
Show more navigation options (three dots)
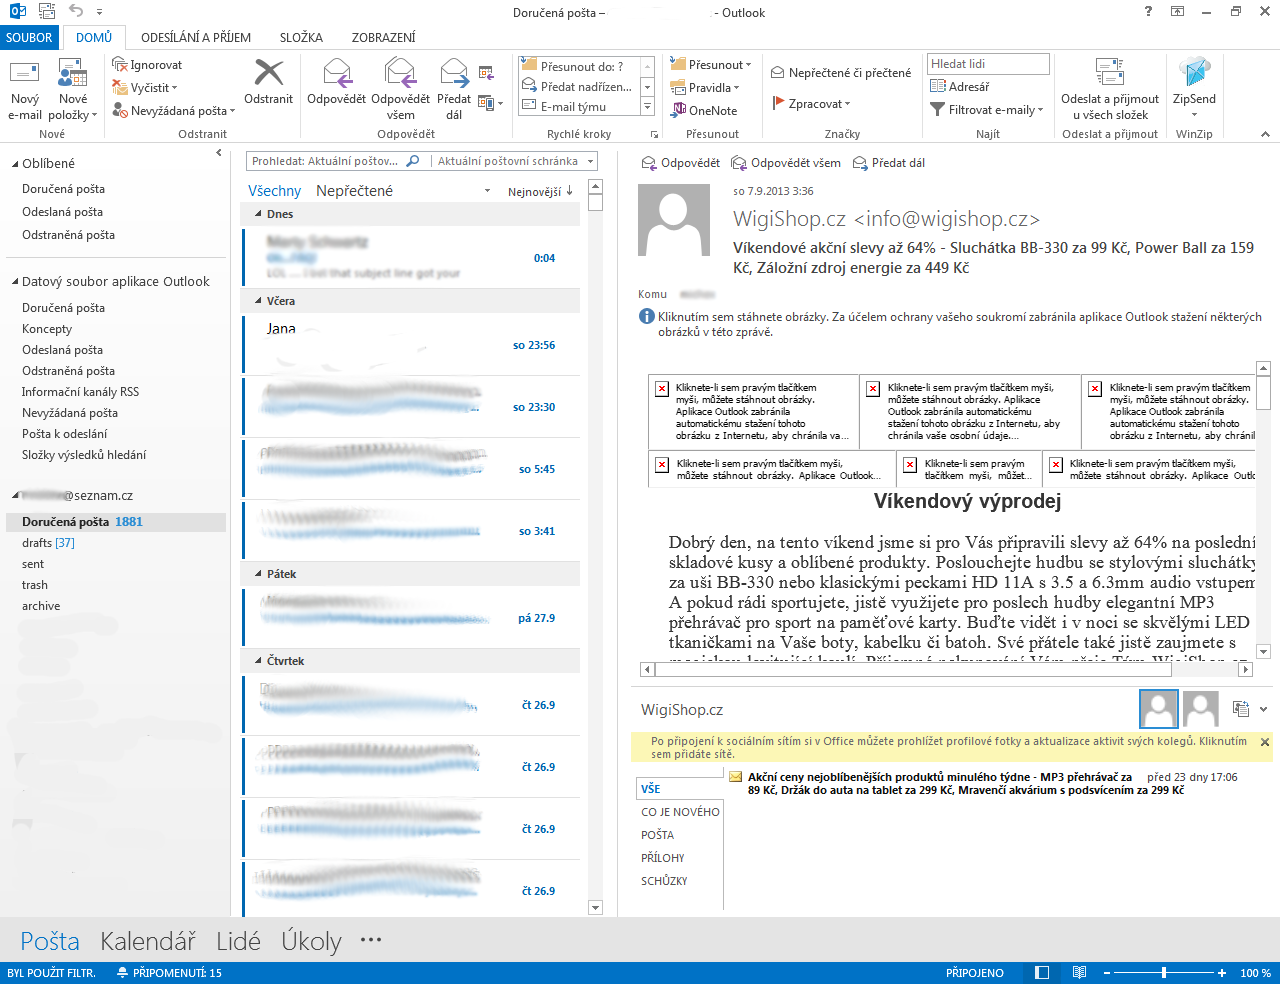pos(371,940)
